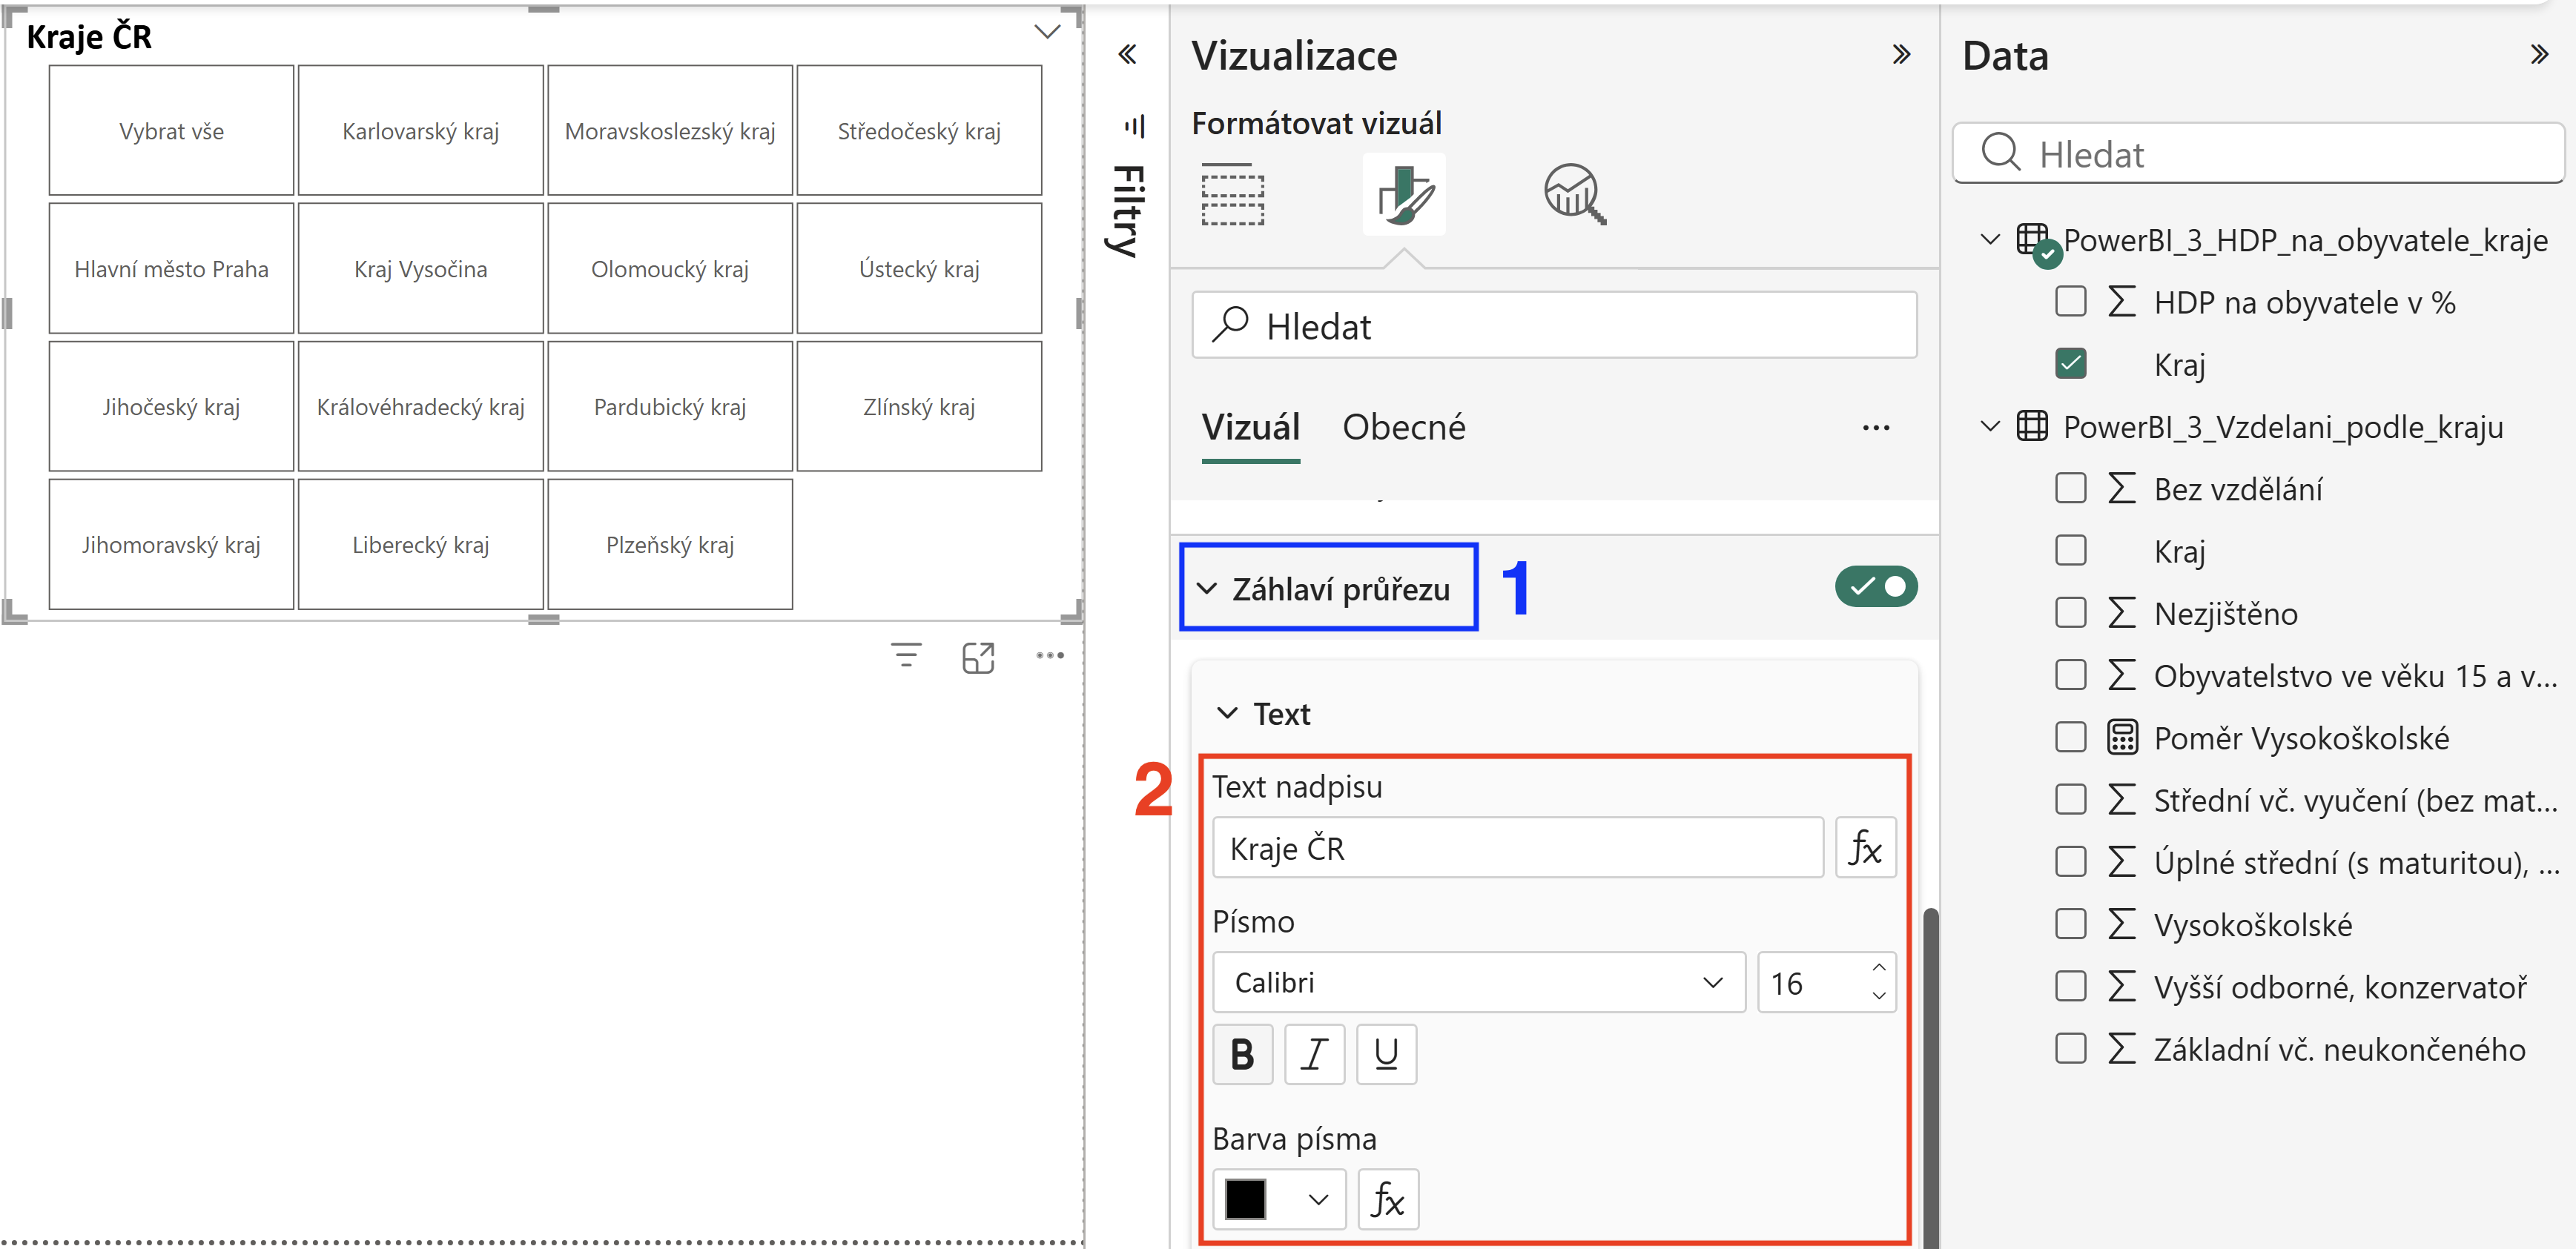This screenshot has height=1249, width=2576.
Task: Open more options ellipsis beside Obecné tab
Action: [x=1876, y=428]
